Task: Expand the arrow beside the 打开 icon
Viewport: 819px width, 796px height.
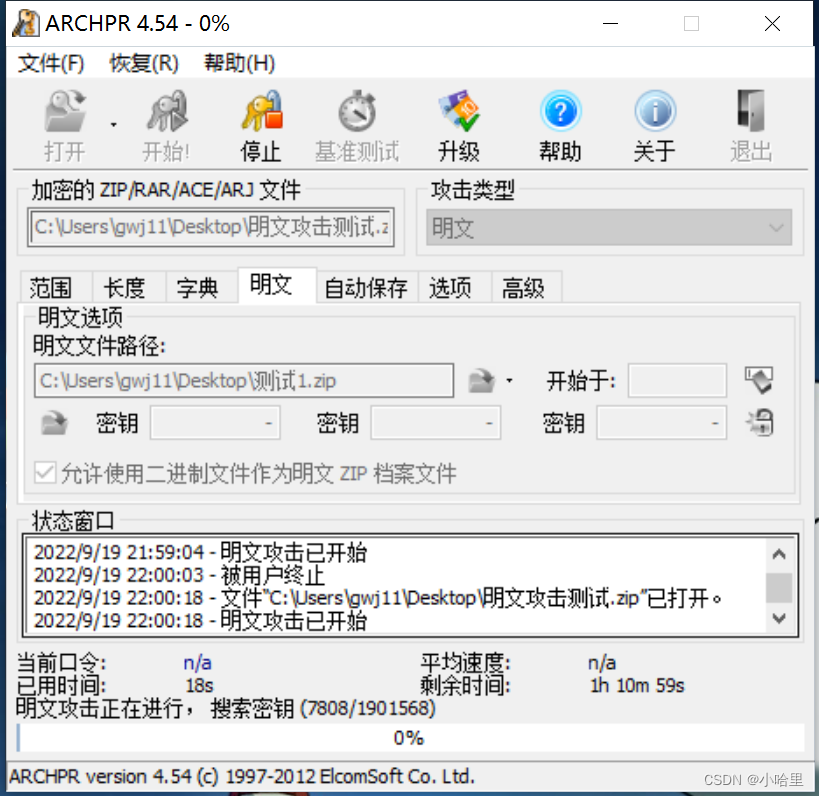Action: 113,125
